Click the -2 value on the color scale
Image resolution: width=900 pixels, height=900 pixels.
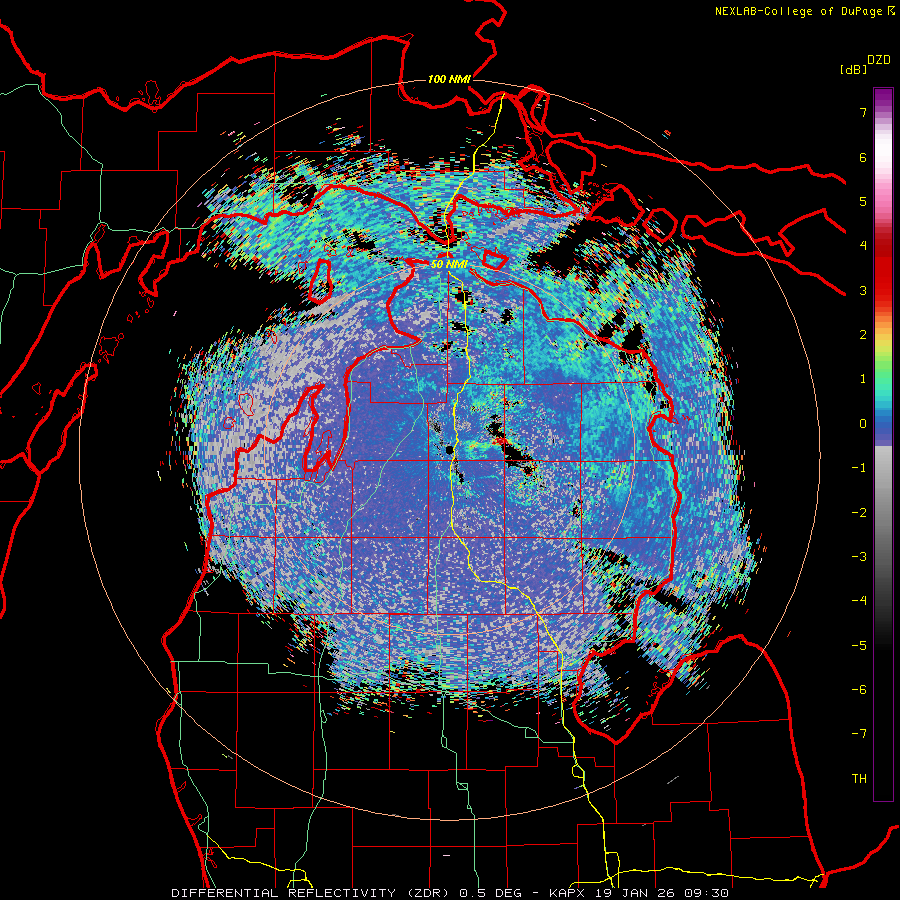tap(859, 513)
